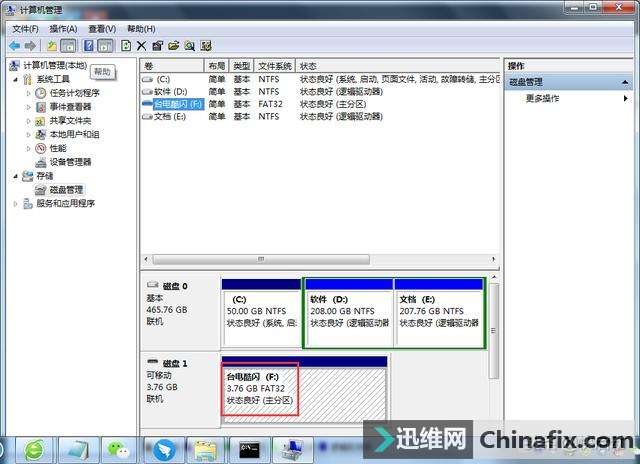640x464 pixels.
Task: Toggle the Show/Hide Action Pane icon
Action: click(x=105, y=46)
